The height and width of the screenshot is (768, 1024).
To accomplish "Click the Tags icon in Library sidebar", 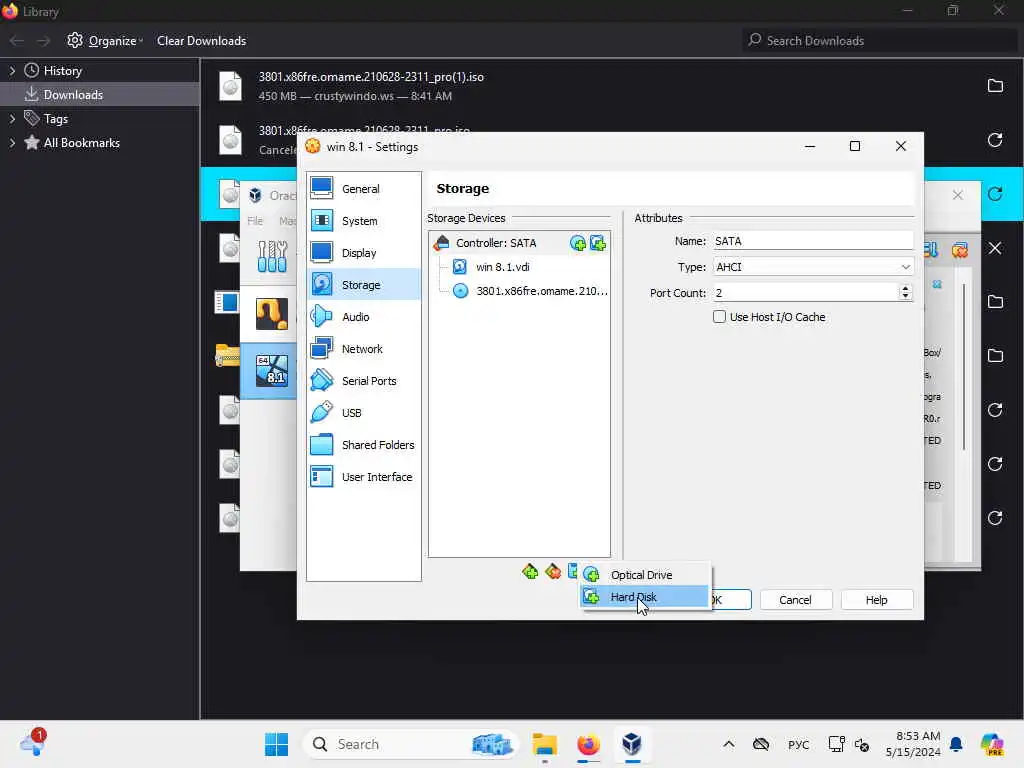I will tap(31, 118).
